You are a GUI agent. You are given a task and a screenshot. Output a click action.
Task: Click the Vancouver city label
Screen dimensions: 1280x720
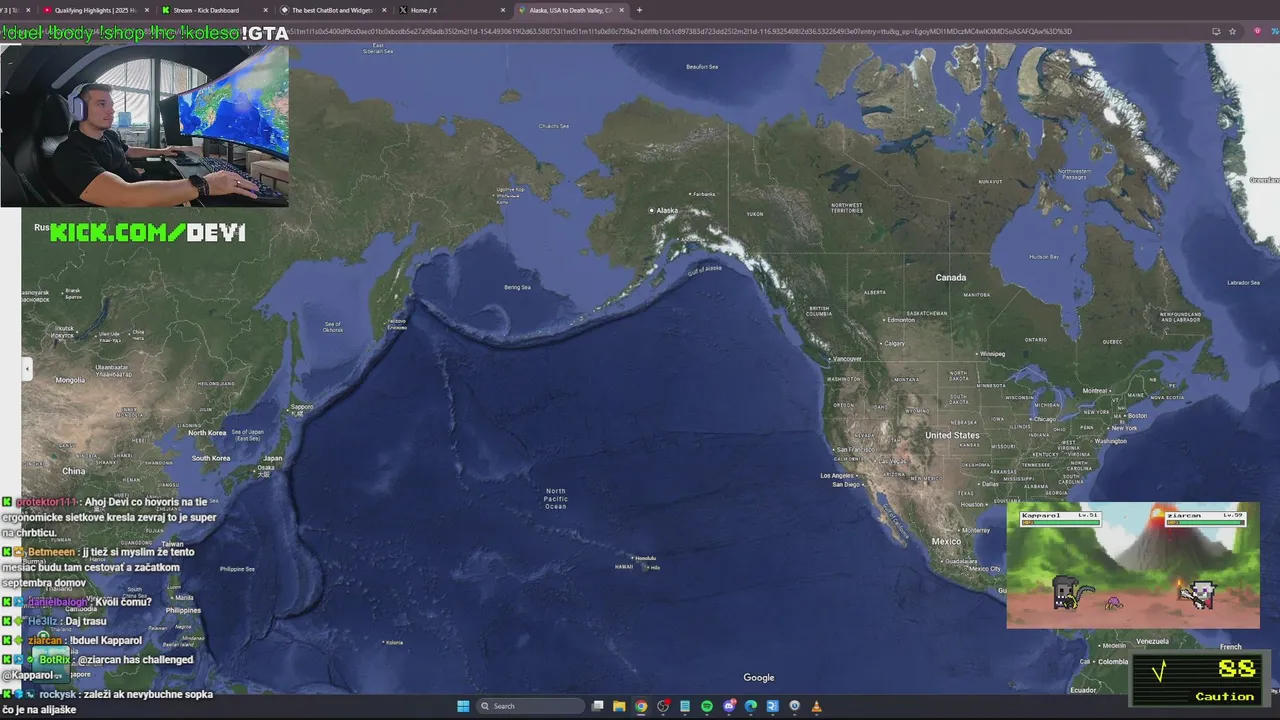coord(847,359)
